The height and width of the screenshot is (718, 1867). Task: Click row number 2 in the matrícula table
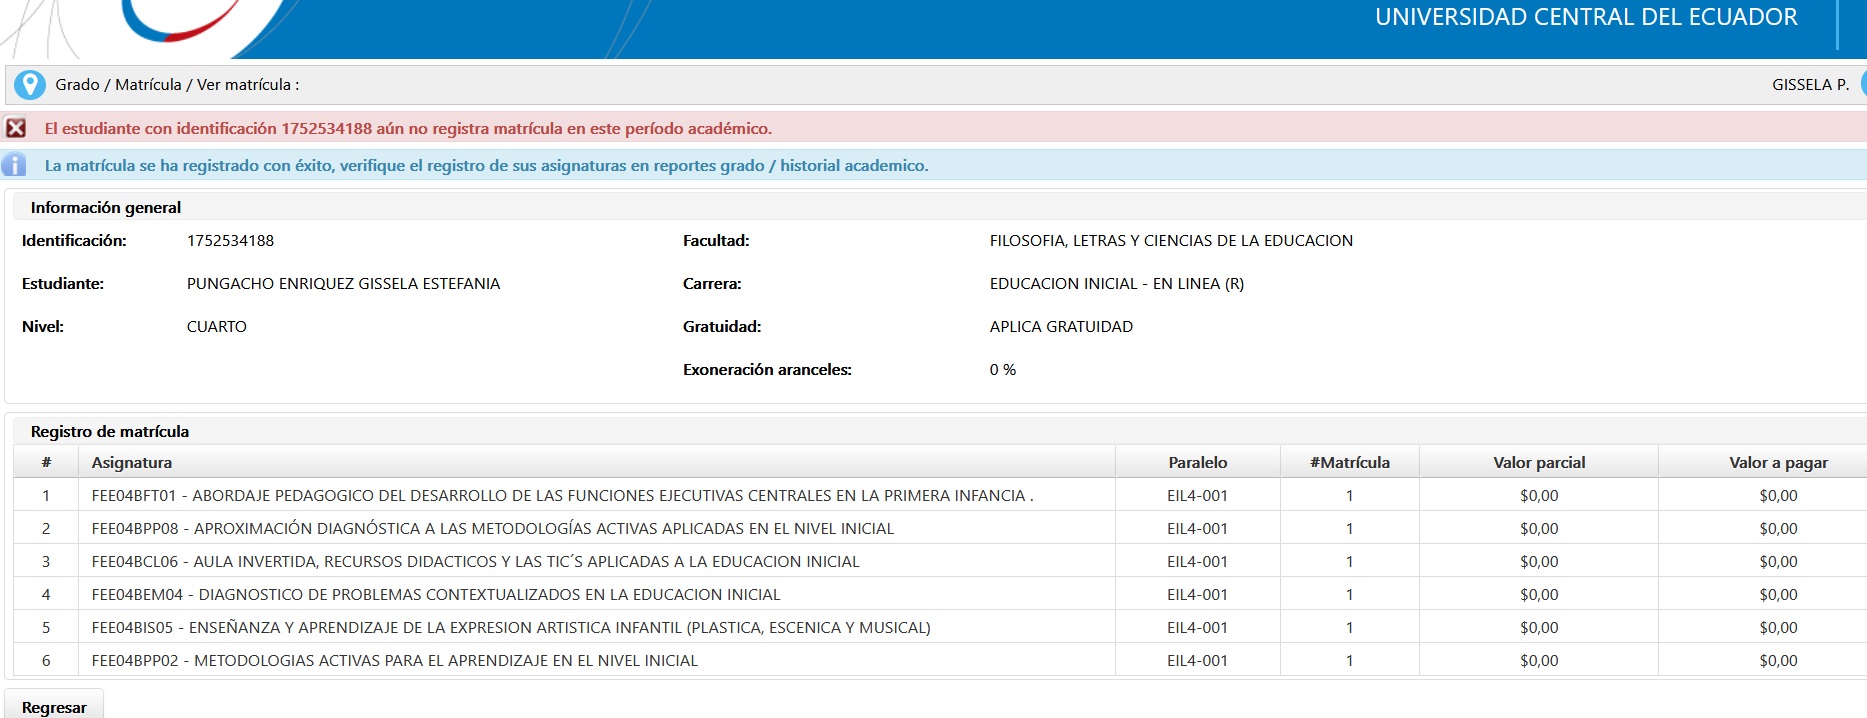(x=46, y=528)
